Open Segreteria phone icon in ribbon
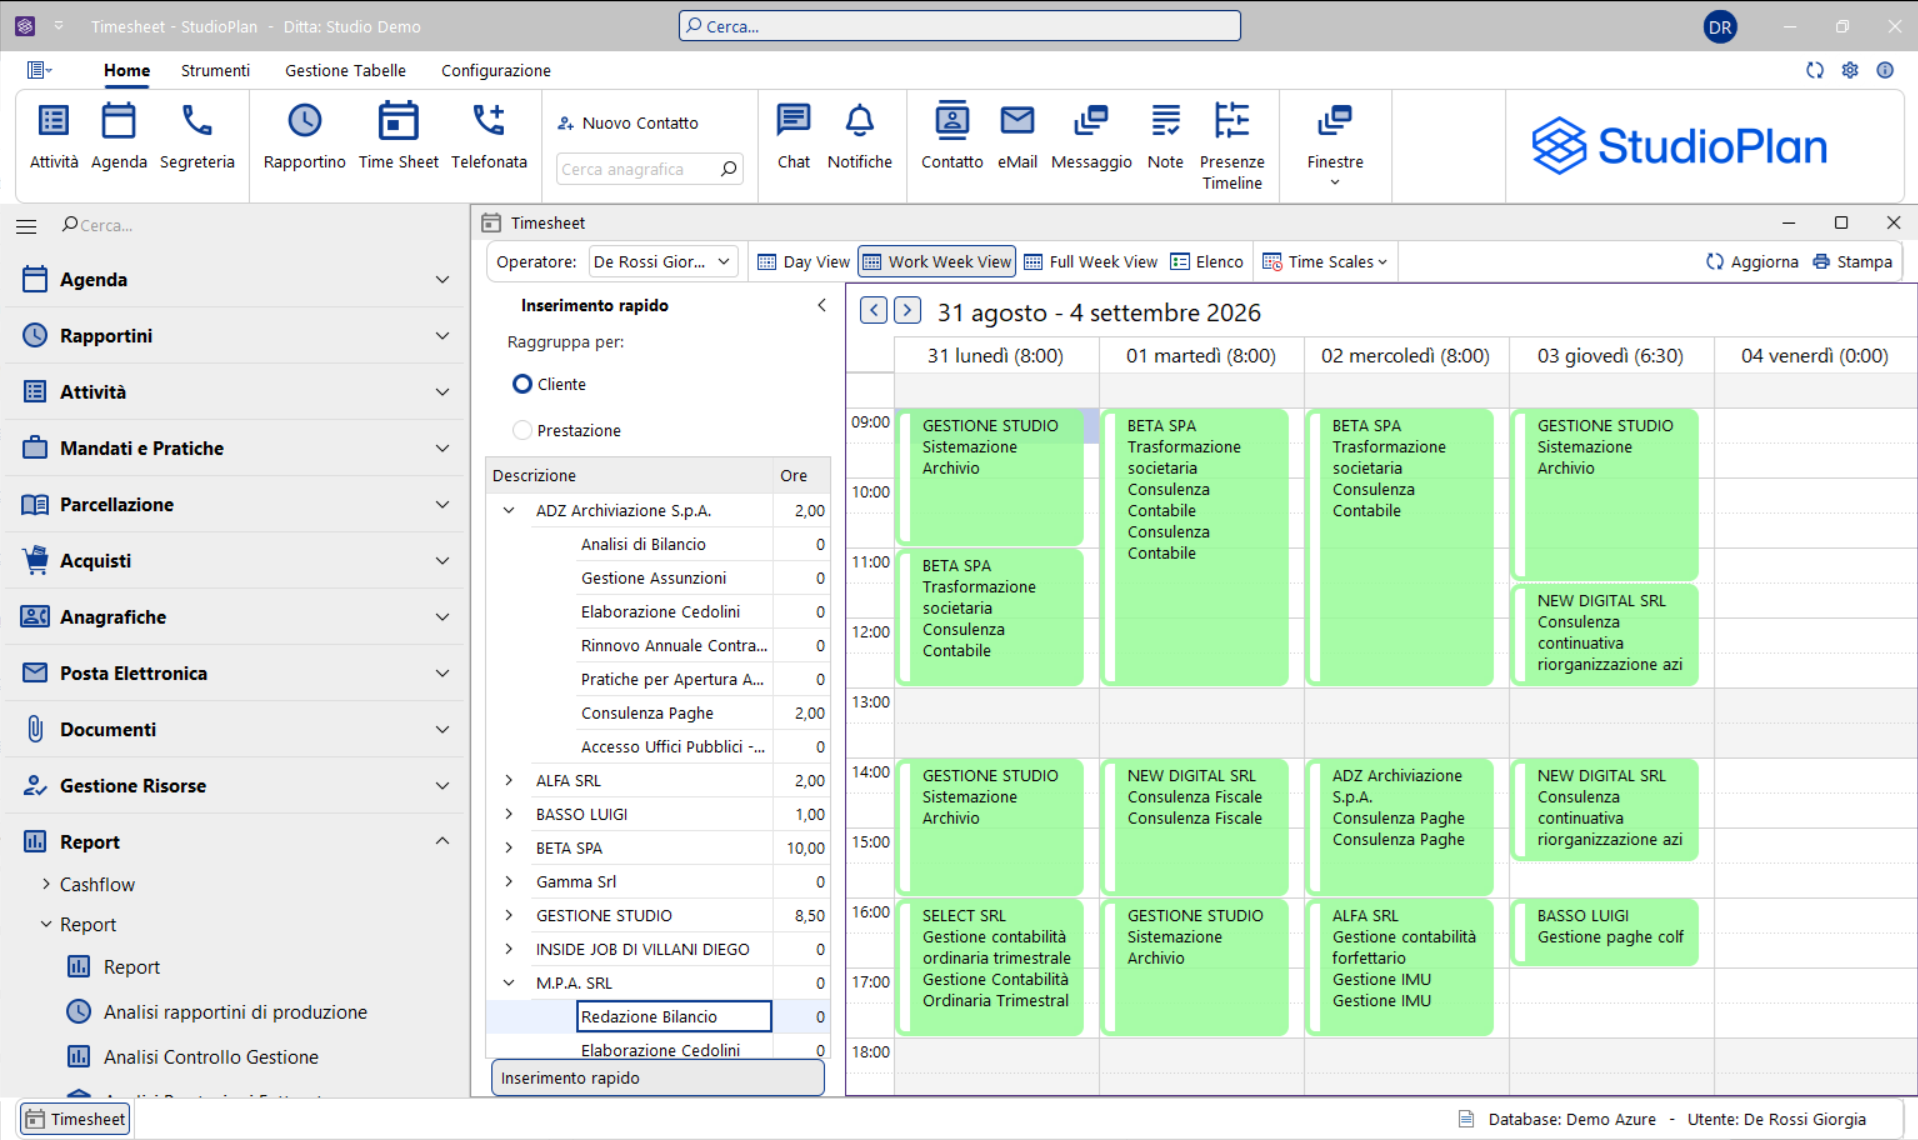The width and height of the screenshot is (1918, 1140). (x=197, y=136)
